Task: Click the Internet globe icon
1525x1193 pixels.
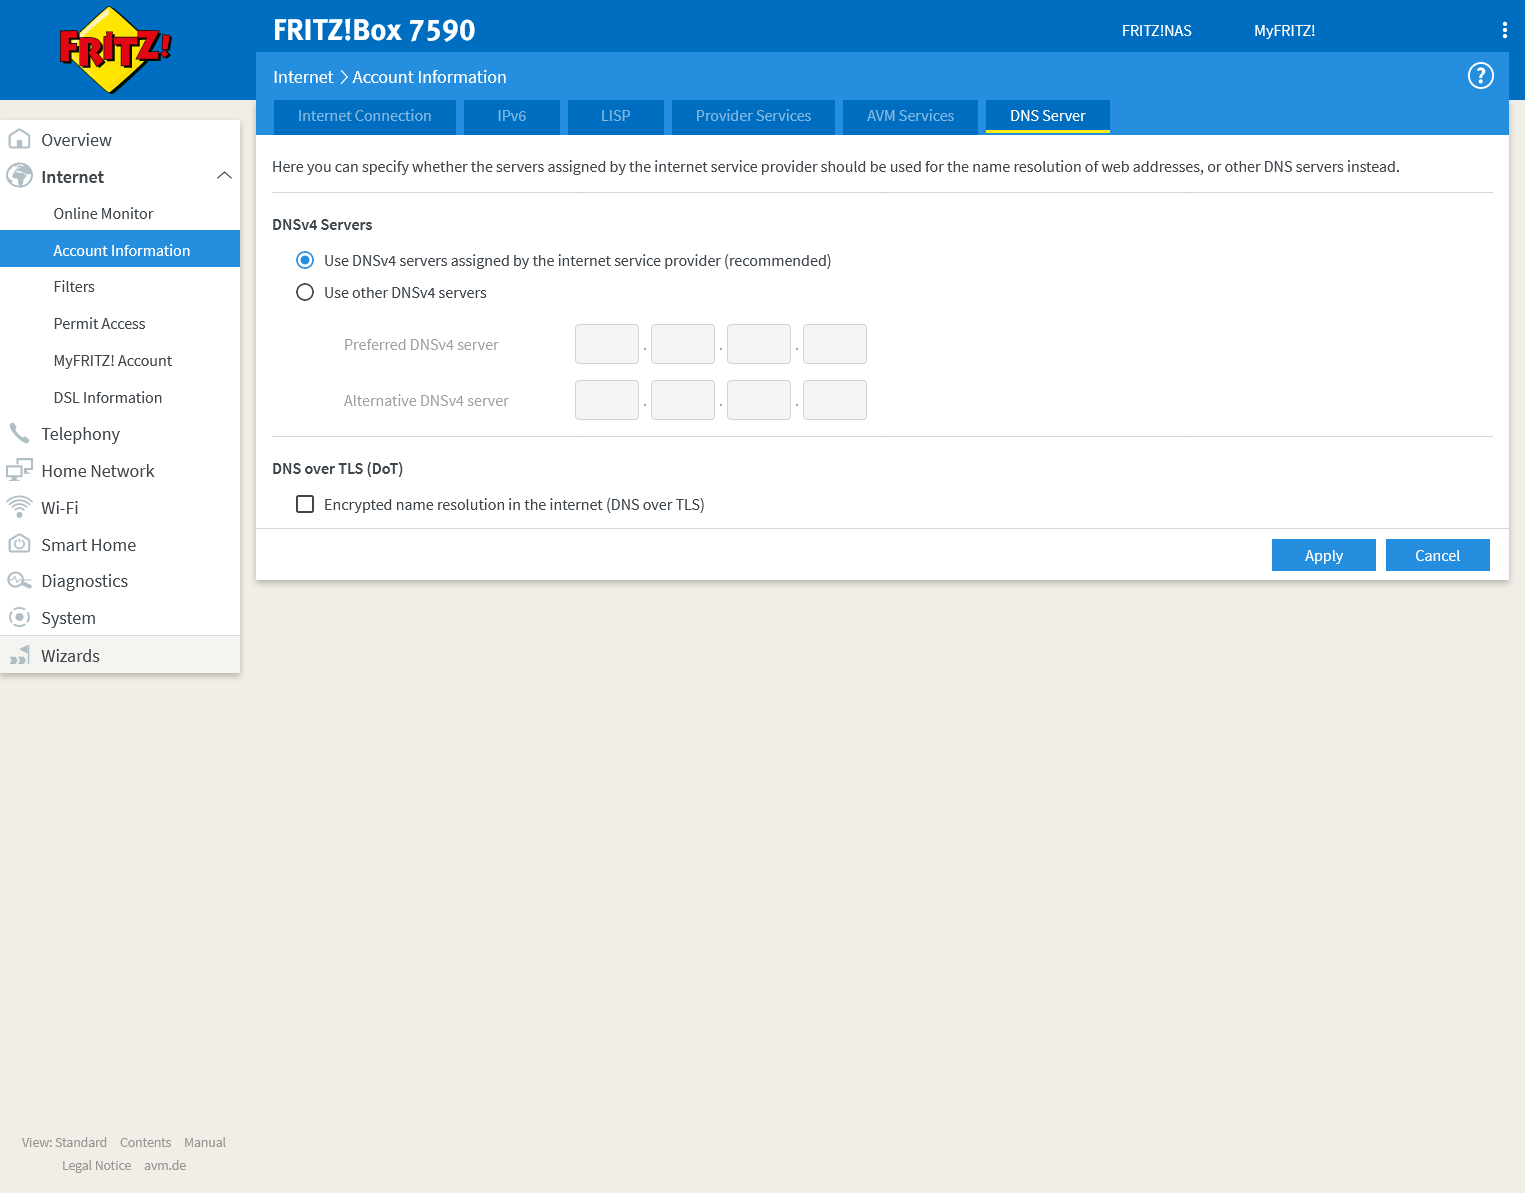Action: point(19,176)
